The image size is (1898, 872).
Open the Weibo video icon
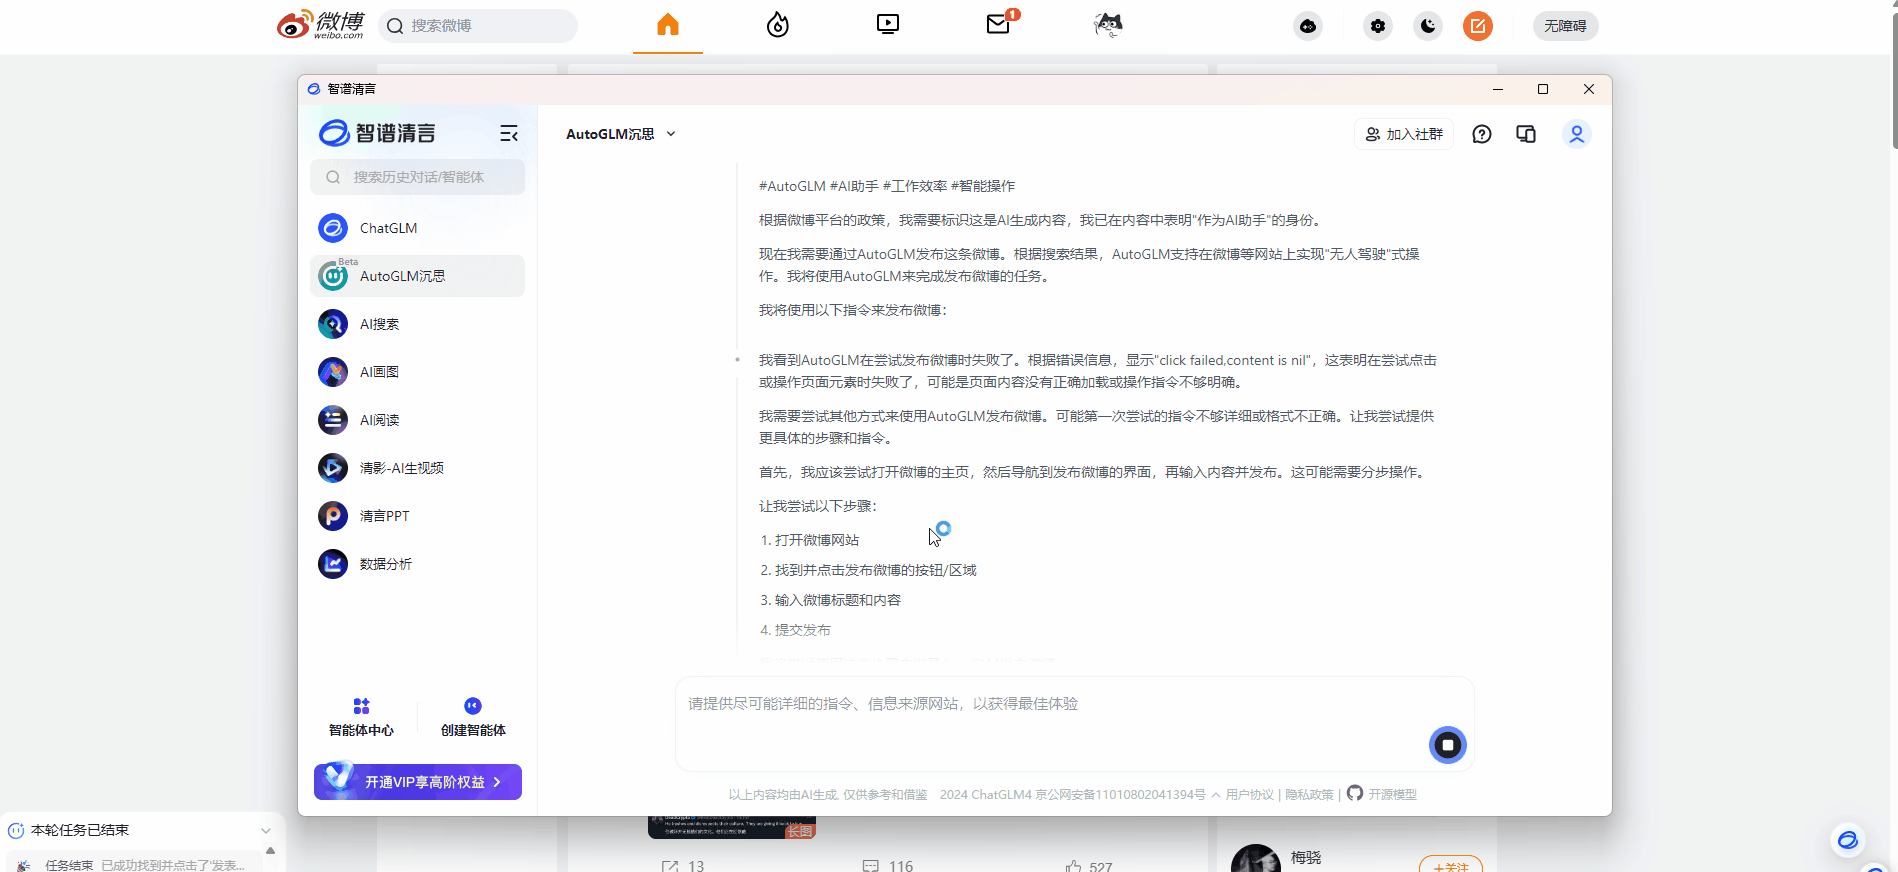(x=888, y=24)
